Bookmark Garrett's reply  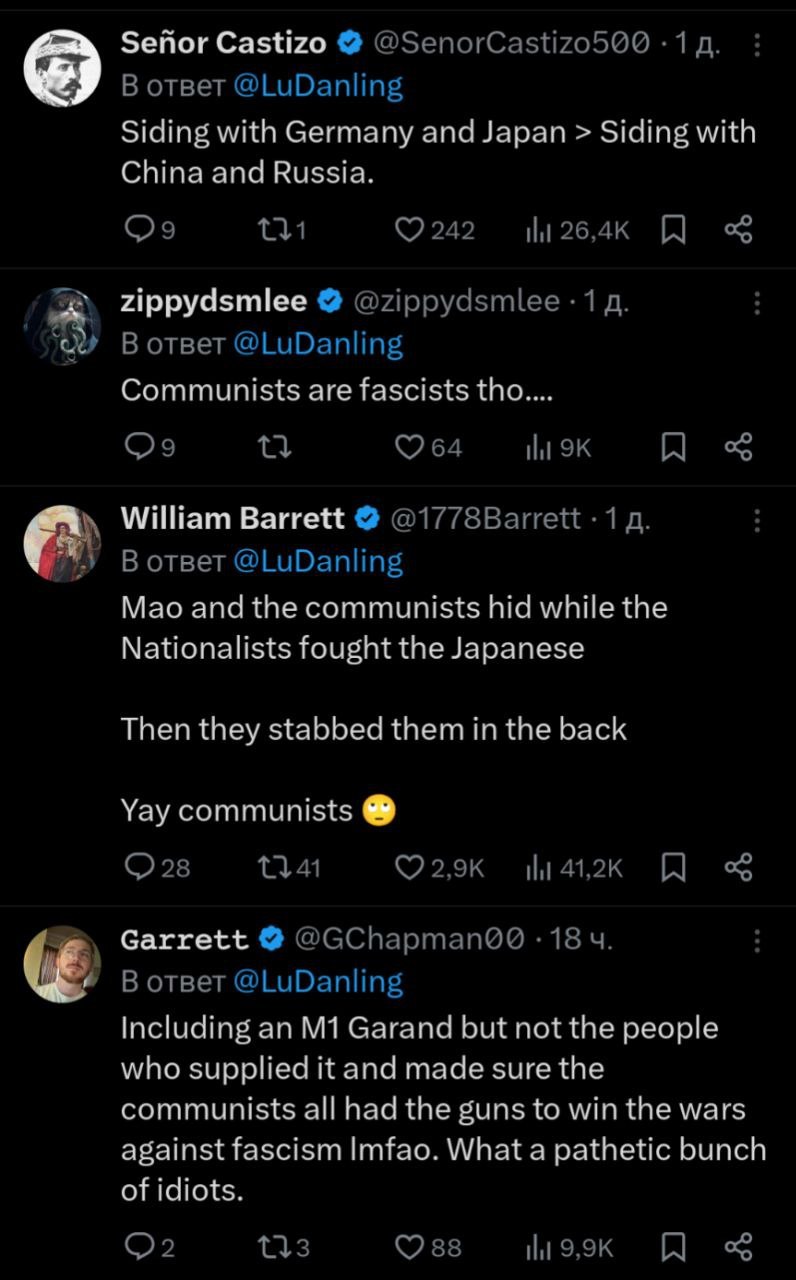click(674, 1247)
